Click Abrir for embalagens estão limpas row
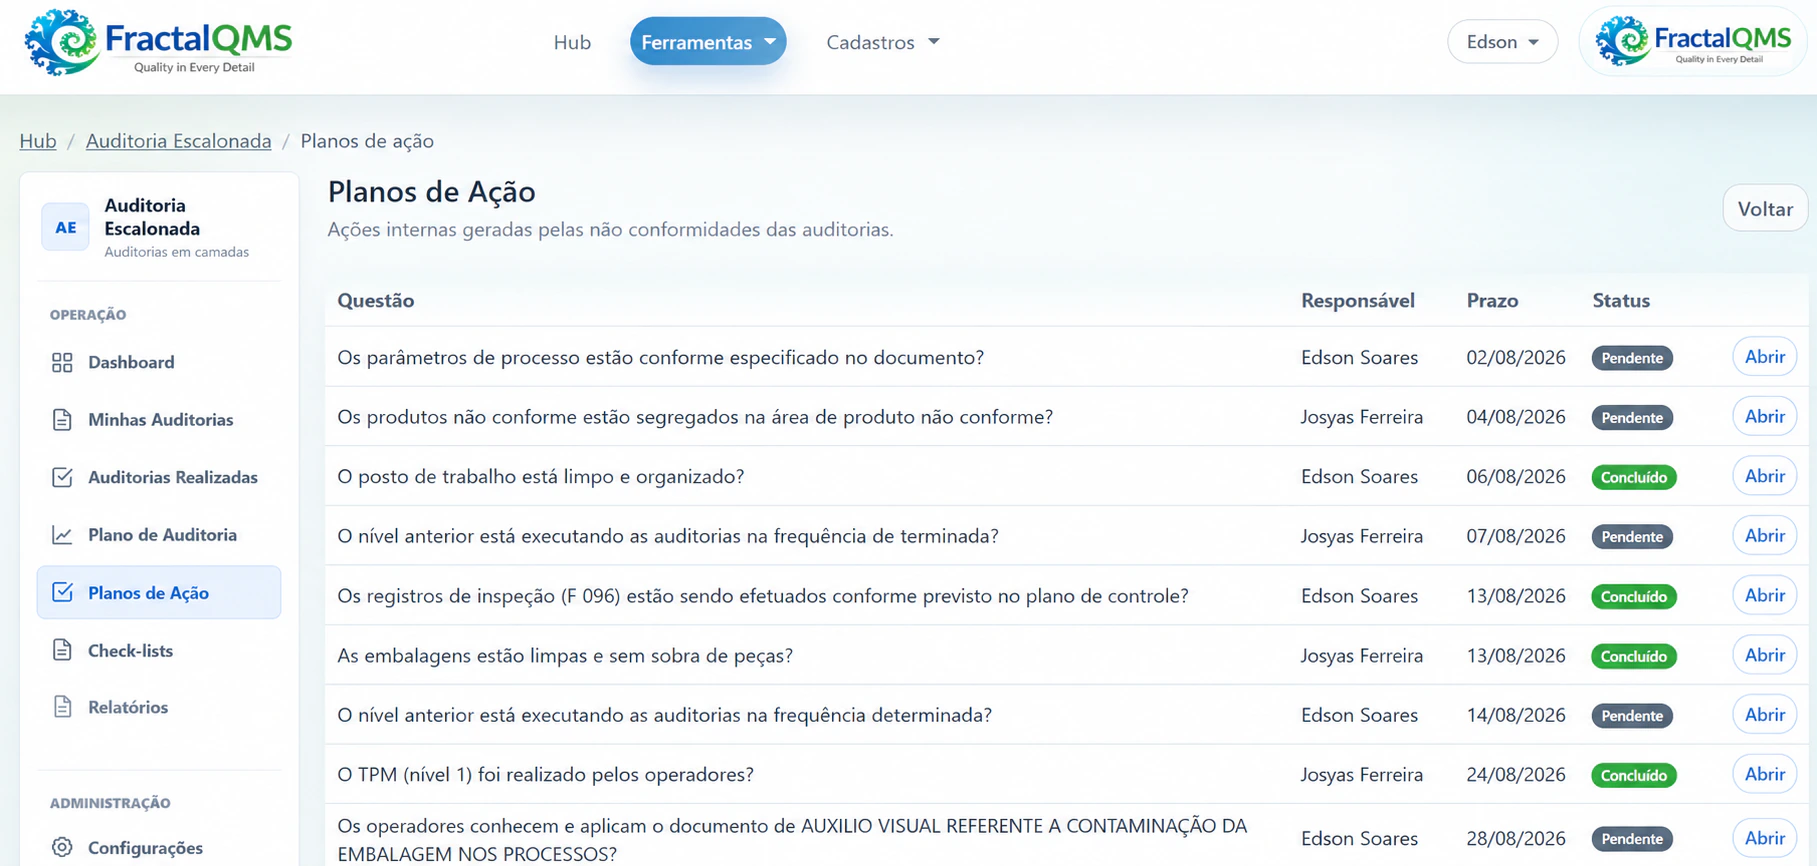The height and width of the screenshot is (866, 1817). click(1765, 655)
